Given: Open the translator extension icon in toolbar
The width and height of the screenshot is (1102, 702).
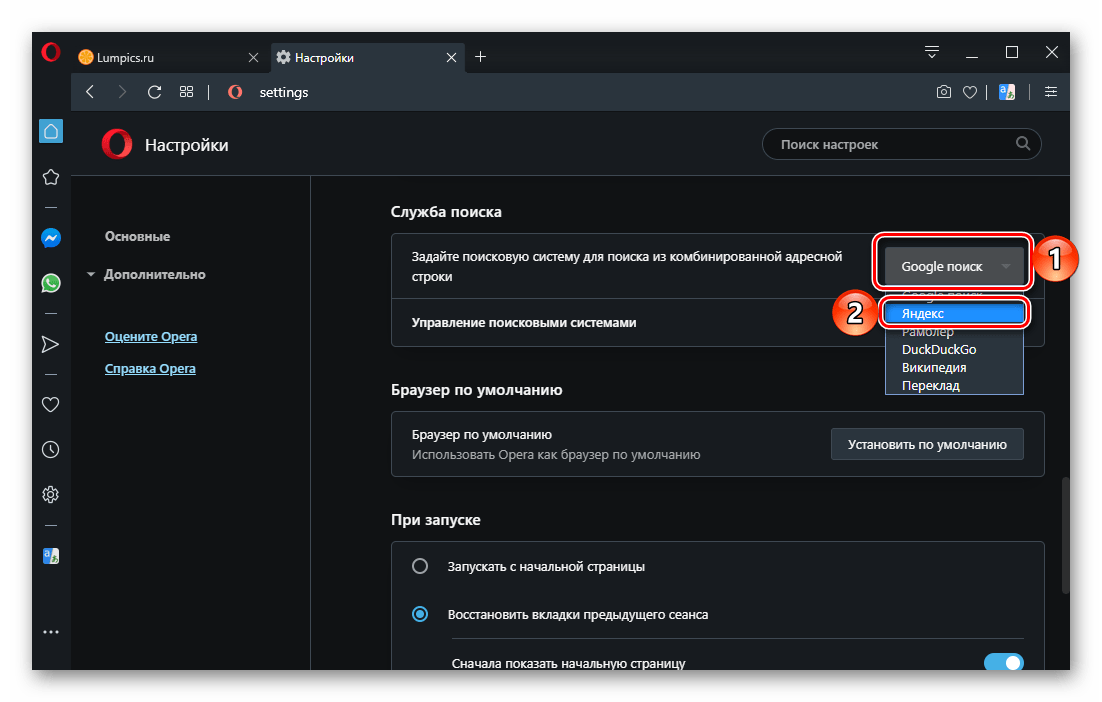Looking at the screenshot, I should tap(1007, 92).
